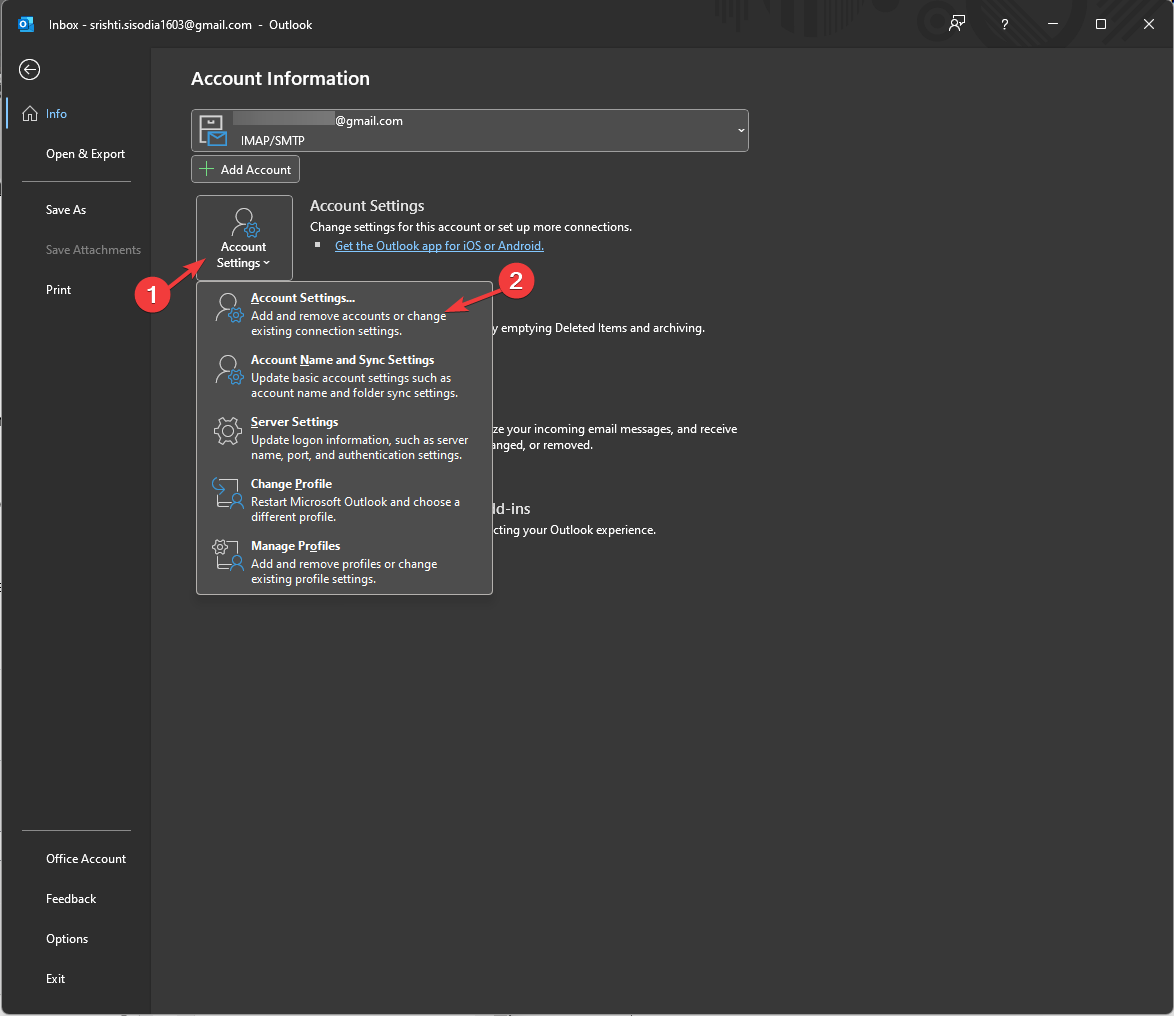Click the Manage Profiles icon
The height and width of the screenshot is (1016, 1174).
point(226,557)
